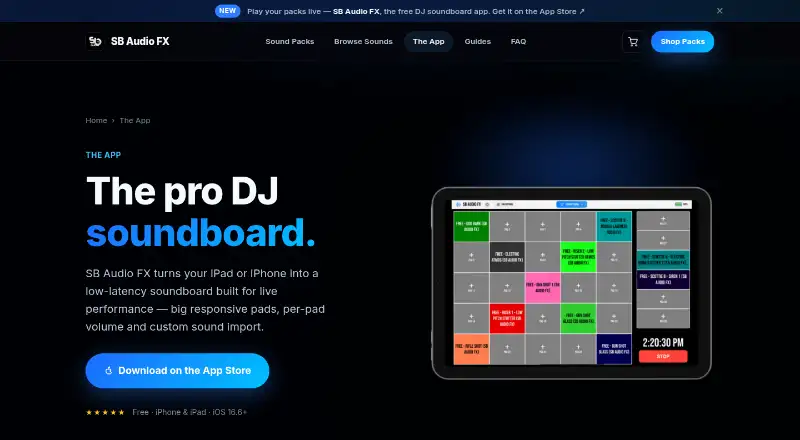The width and height of the screenshot is (800, 440).
Task: Tap the navy blue Gun Shot Glass pad
Action: [x=614, y=349]
